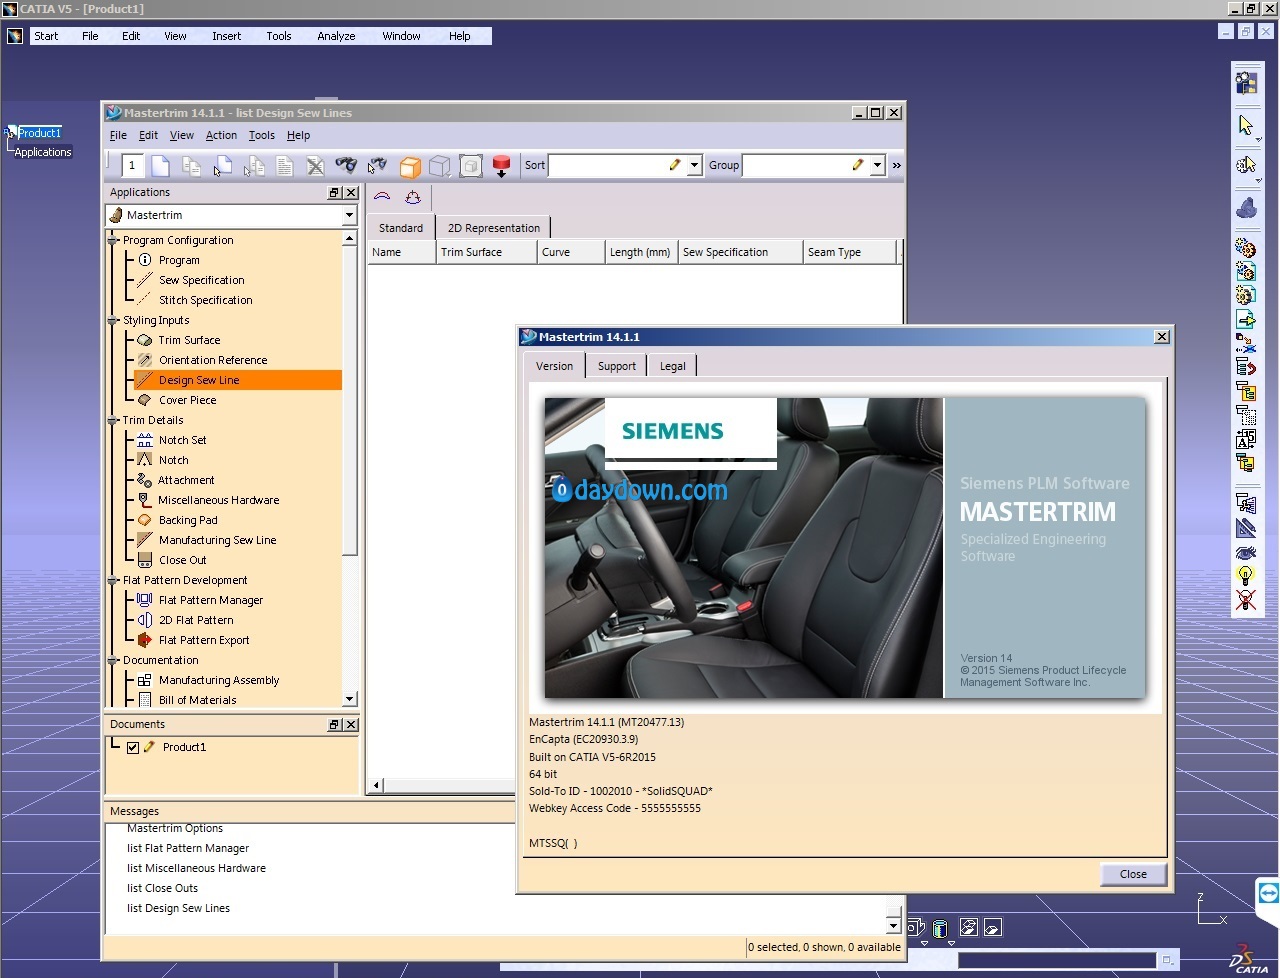Viewport: 1280px width, 978px height.
Task: Click the crossed-out document delete icon
Action: click(x=315, y=166)
